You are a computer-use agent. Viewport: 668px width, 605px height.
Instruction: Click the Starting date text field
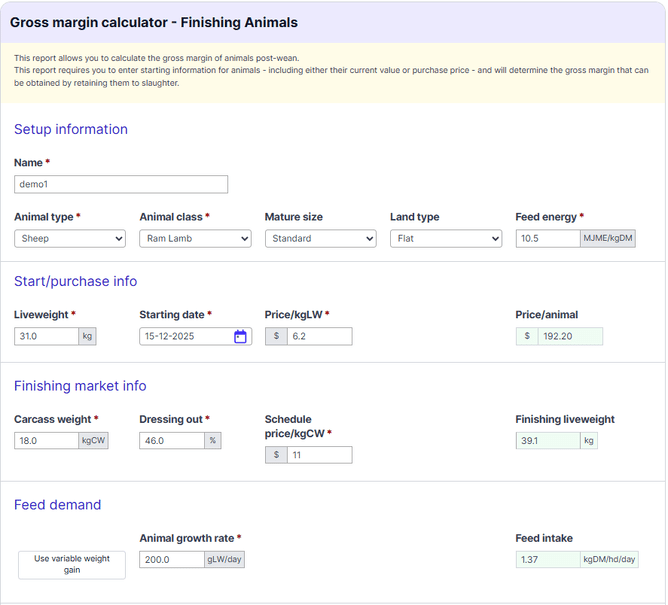click(x=185, y=337)
